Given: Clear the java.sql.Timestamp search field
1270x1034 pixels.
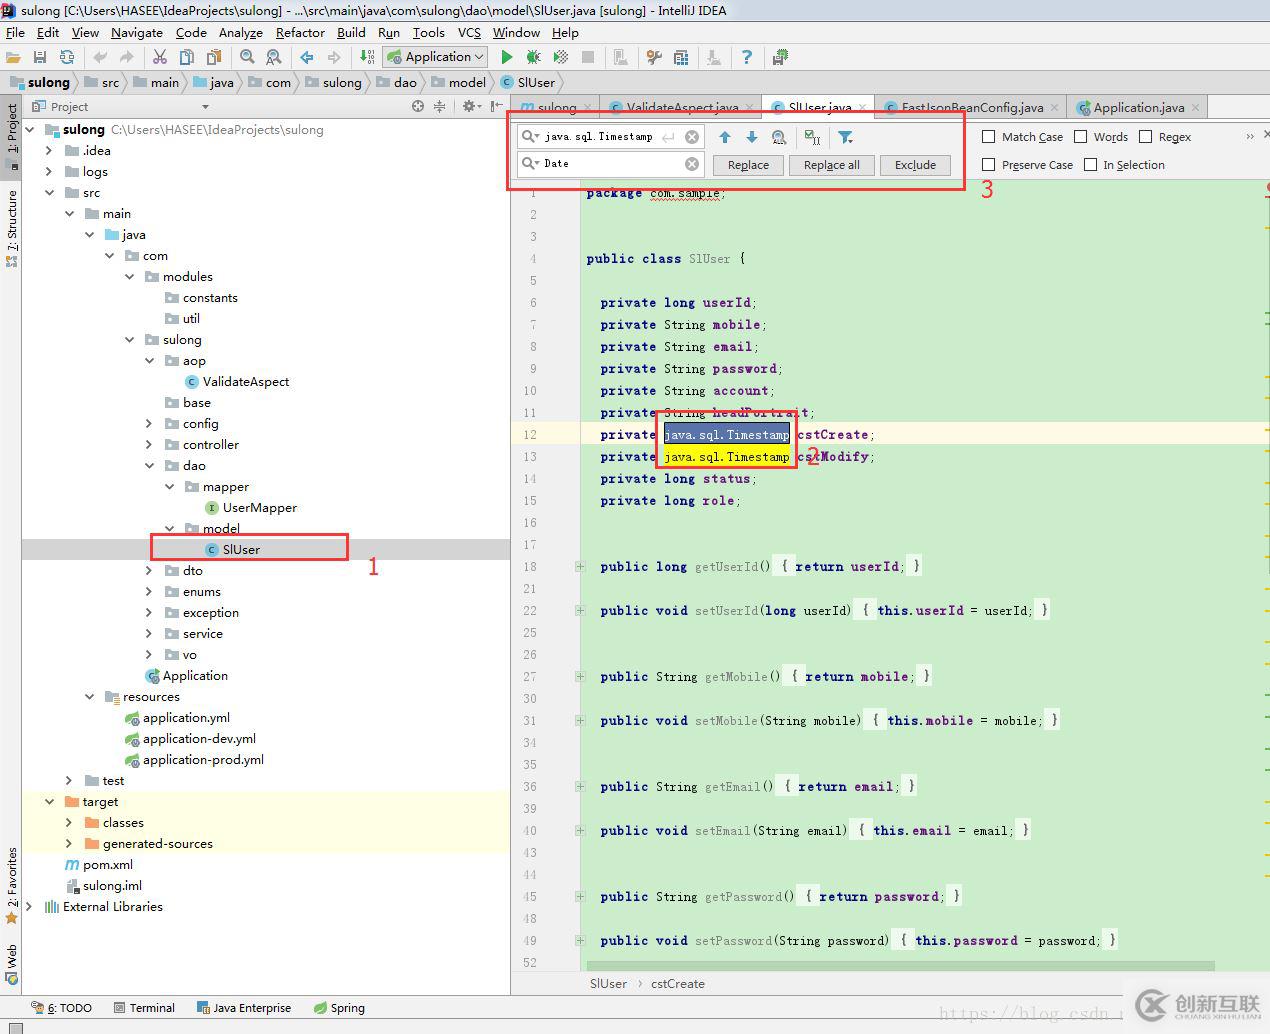Looking at the screenshot, I should click(692, 137).
